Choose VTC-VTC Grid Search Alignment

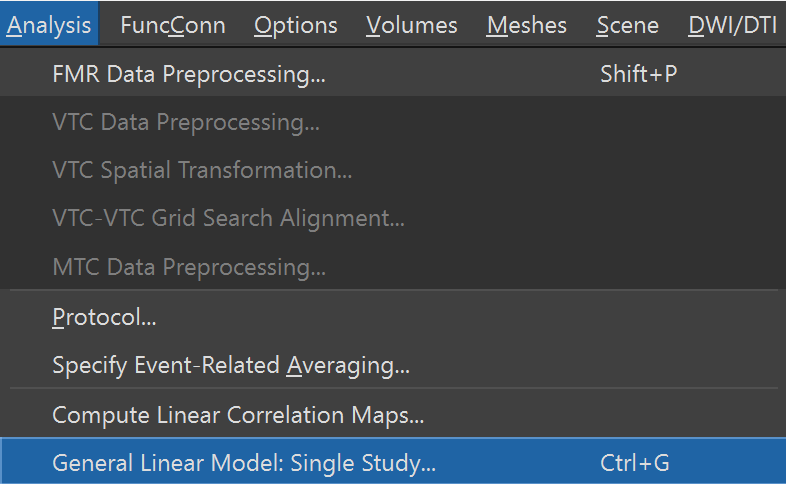[x=393, y=218]
